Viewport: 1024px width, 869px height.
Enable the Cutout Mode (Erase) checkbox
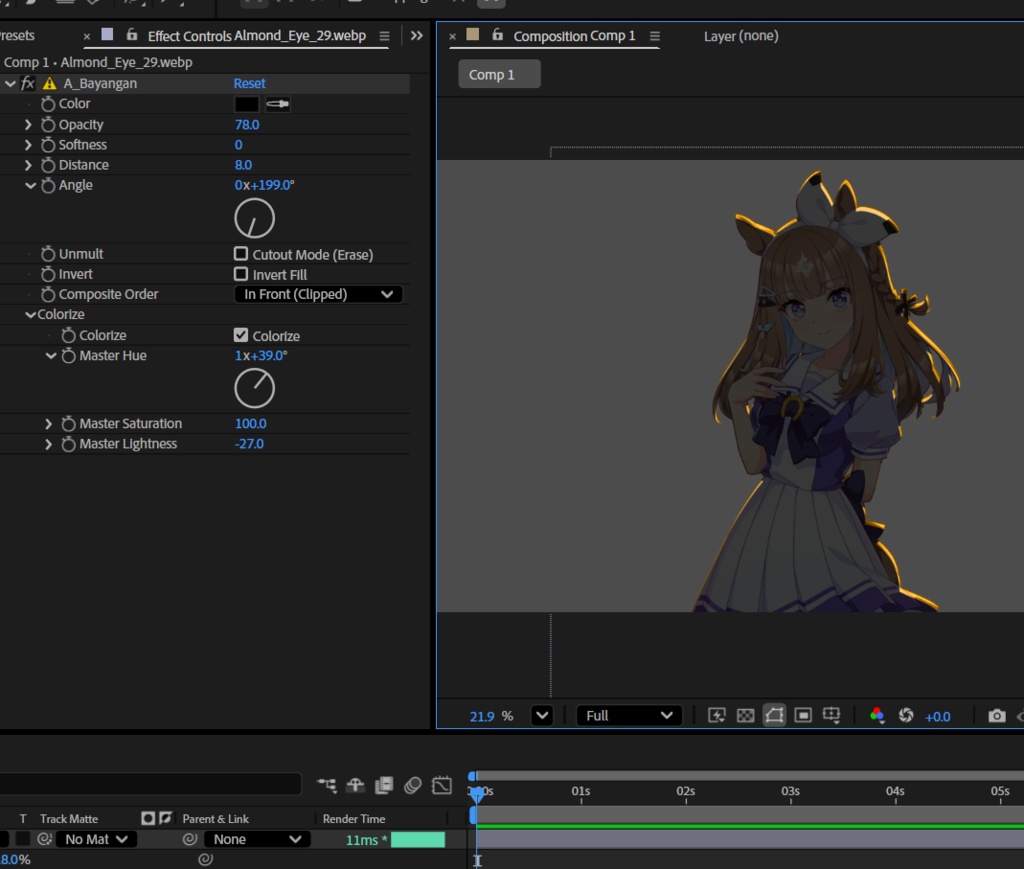(241, 254)
